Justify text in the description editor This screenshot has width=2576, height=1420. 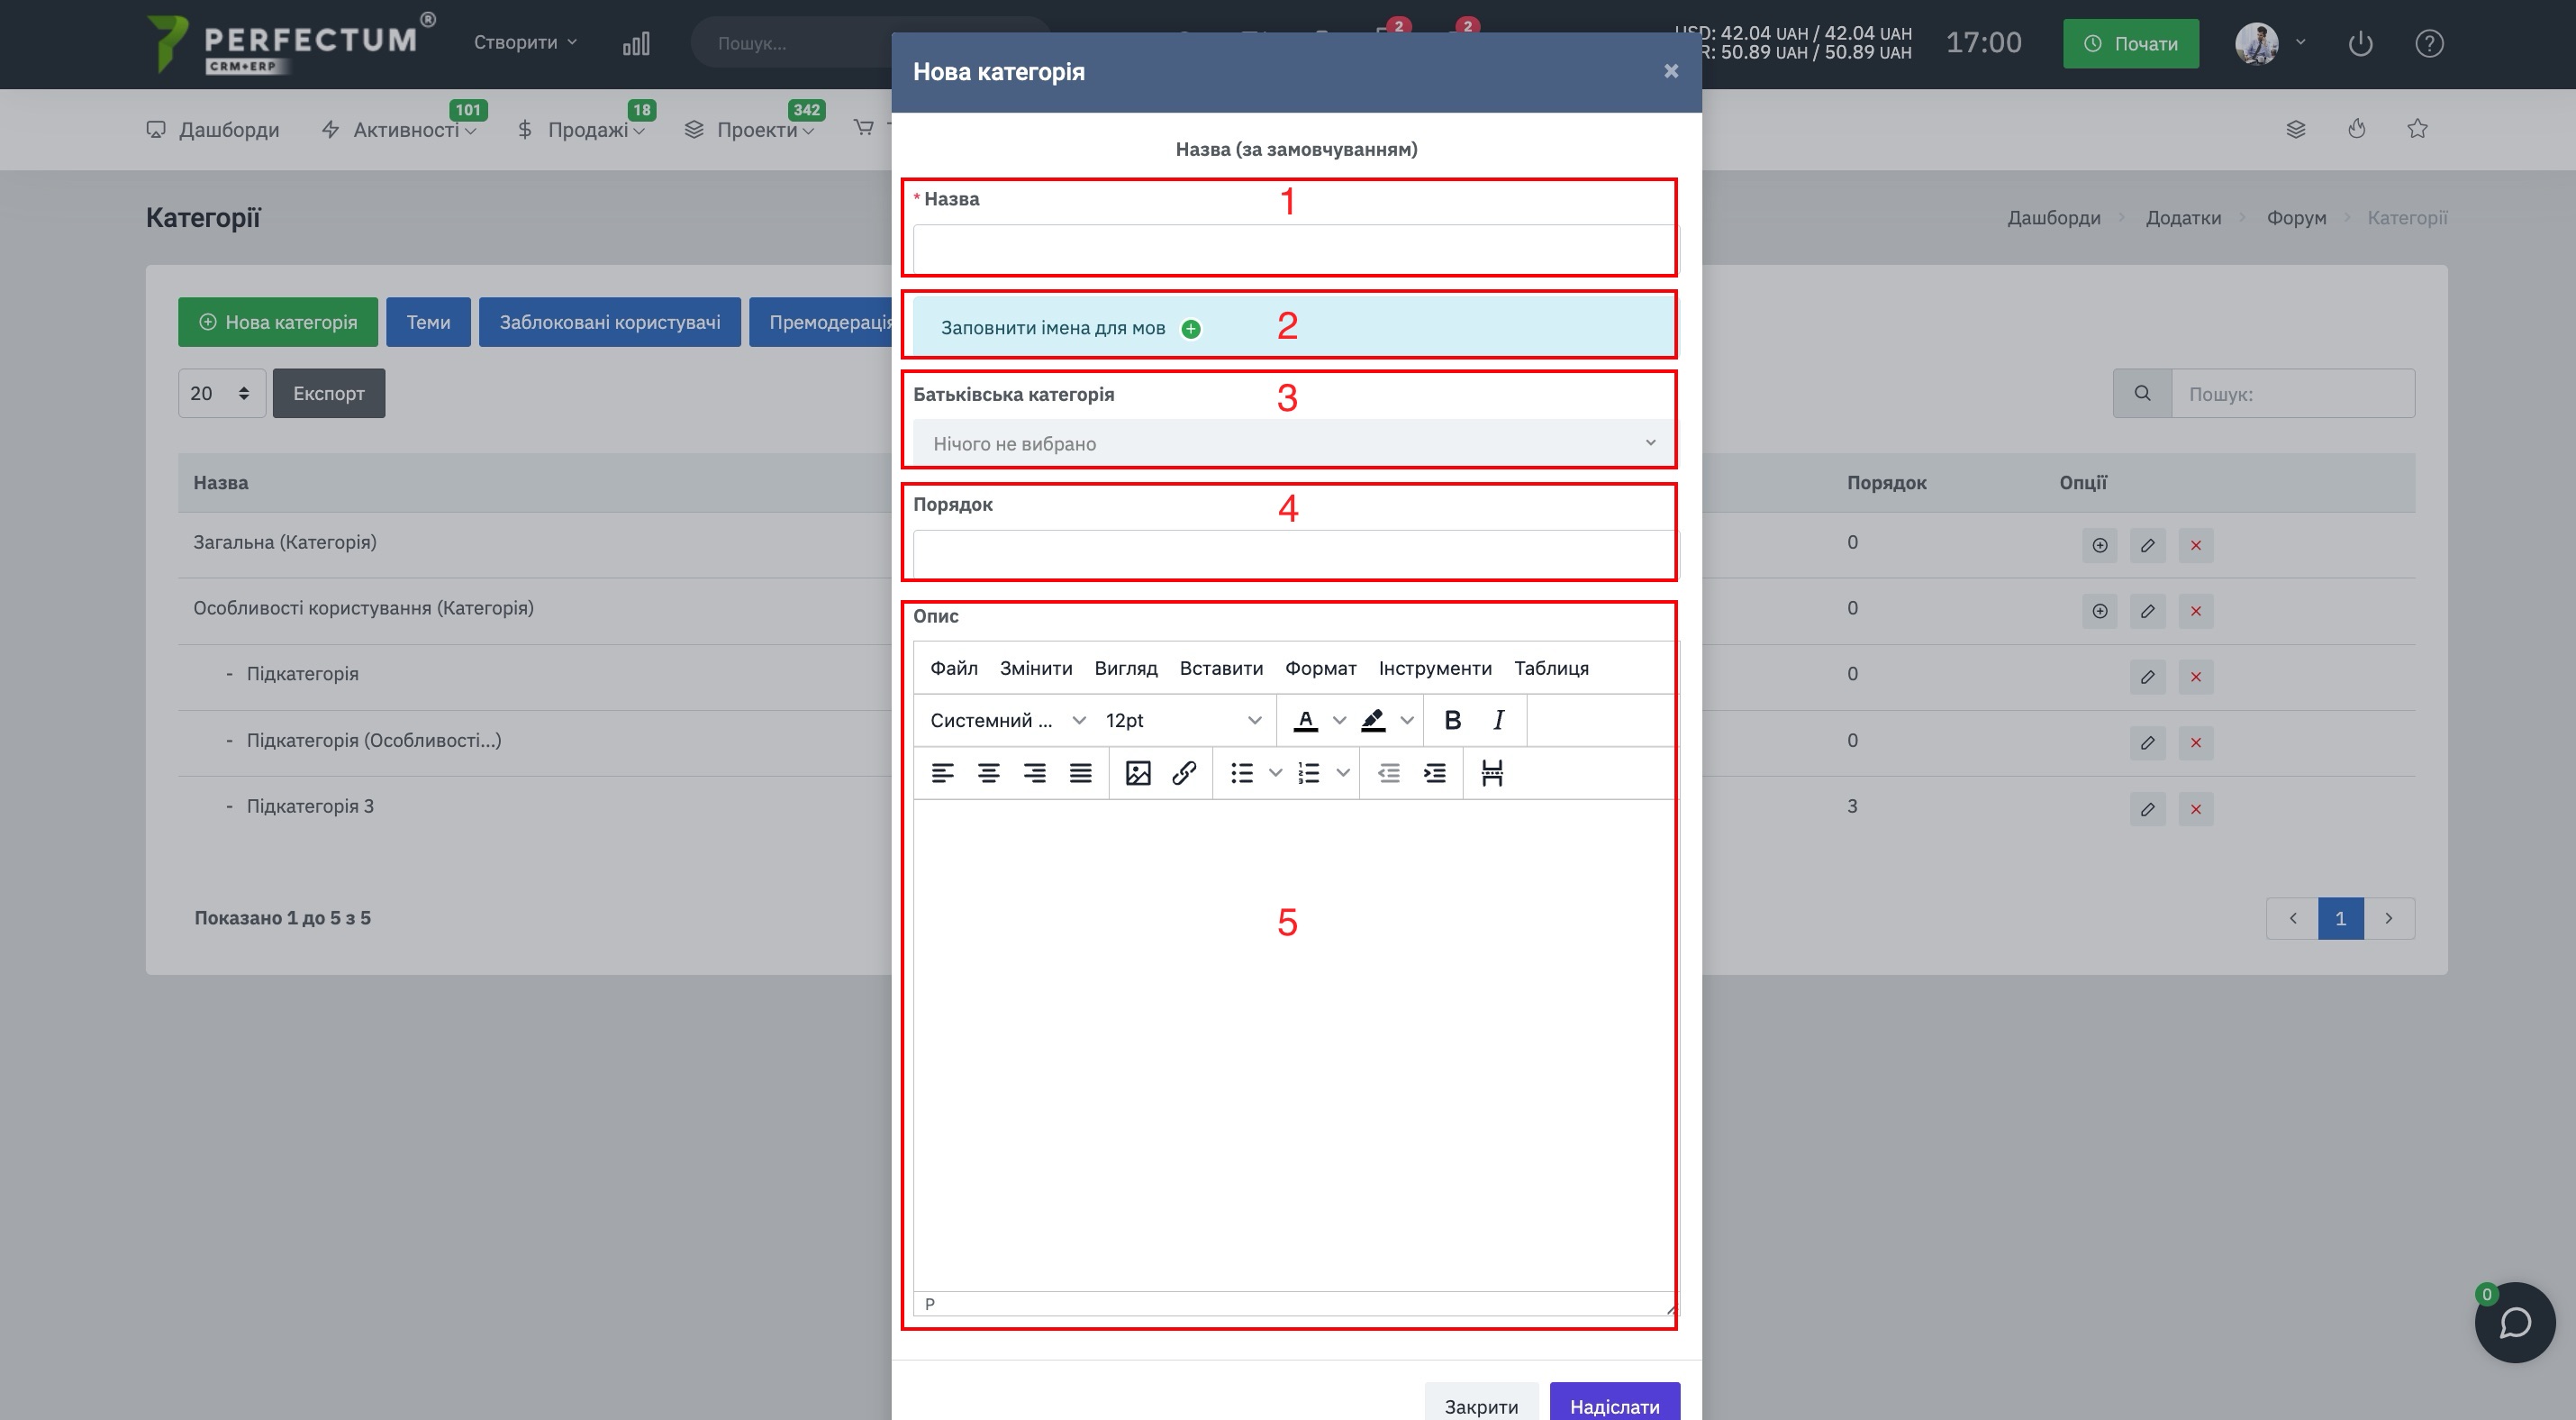1080,773
